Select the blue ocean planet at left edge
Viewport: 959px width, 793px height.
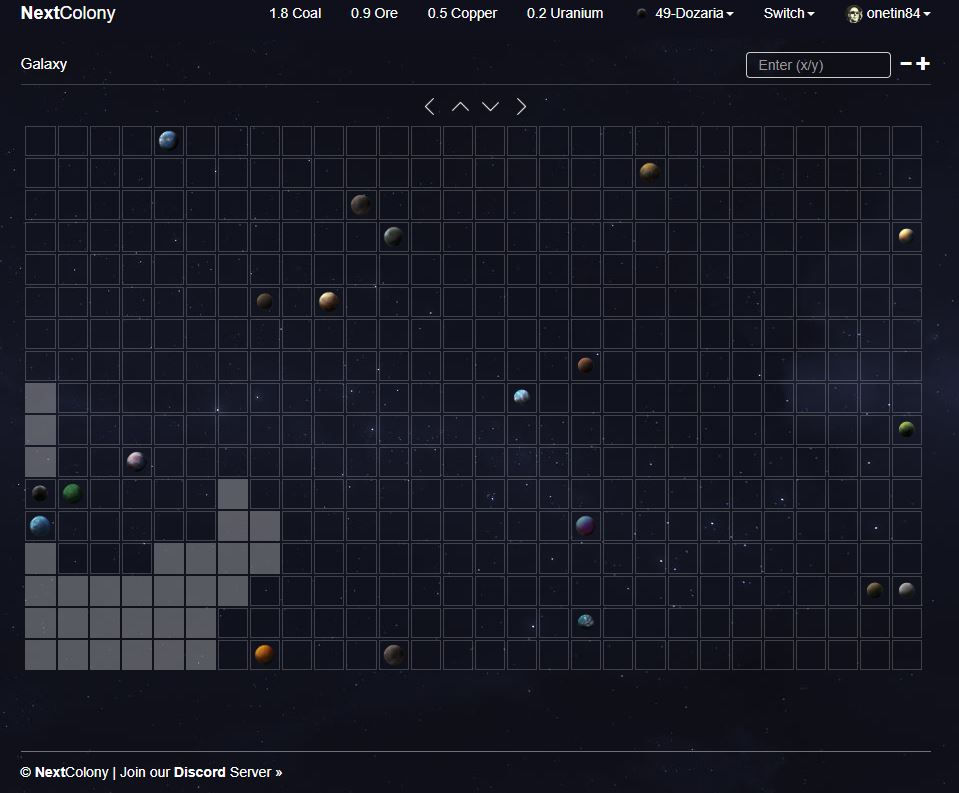(x=40, y=526)
